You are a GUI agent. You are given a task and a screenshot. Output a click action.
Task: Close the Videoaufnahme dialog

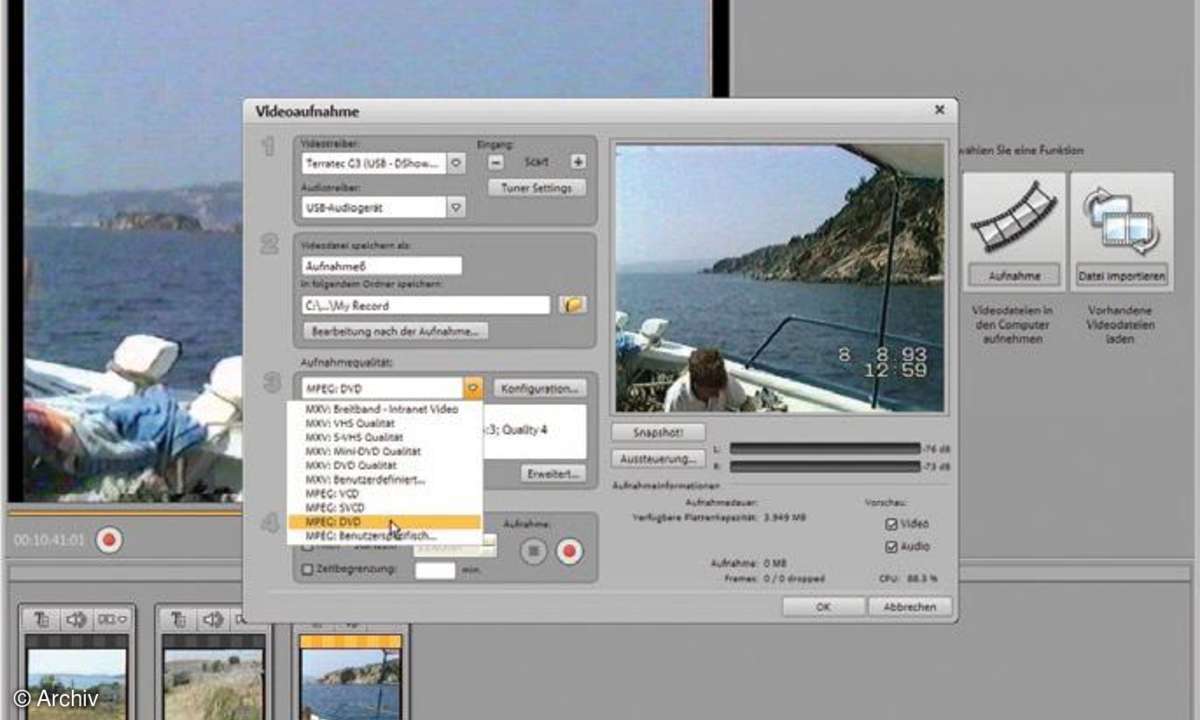[x=939, y=110]
